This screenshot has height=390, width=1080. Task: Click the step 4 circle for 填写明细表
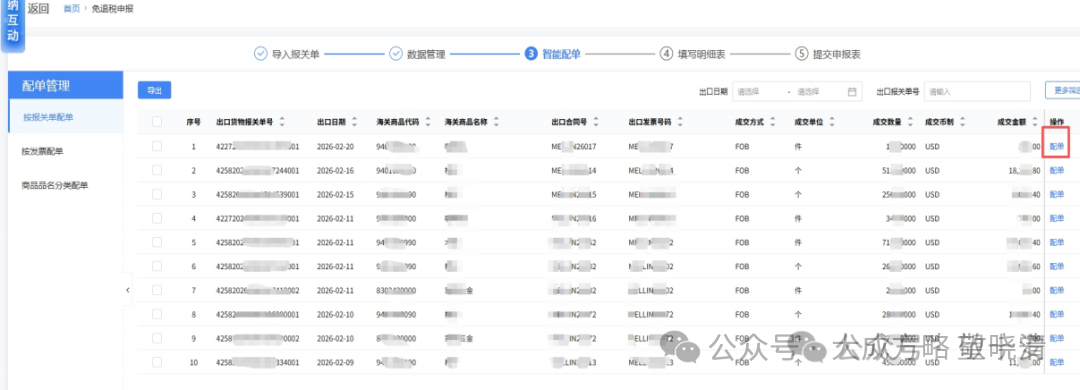tap(666, 54)
